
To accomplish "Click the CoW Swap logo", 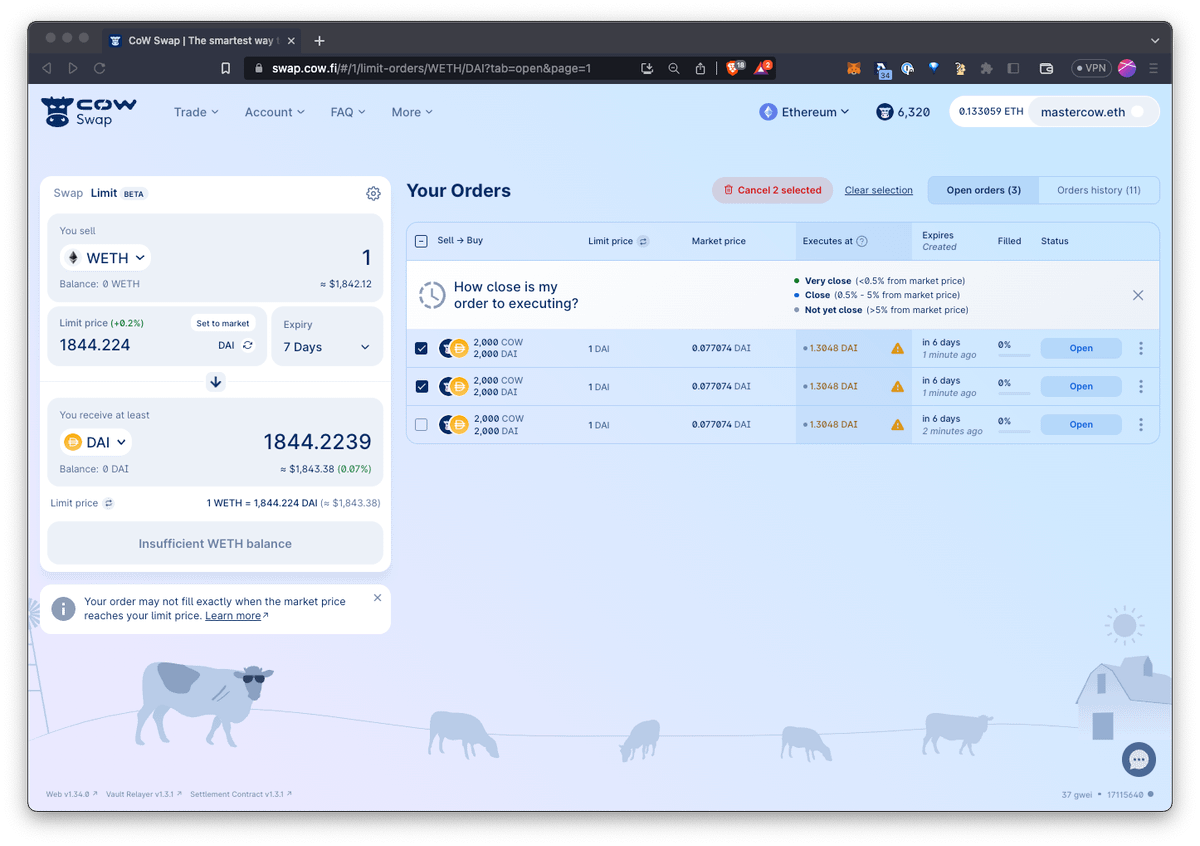I will [x=88, y=112].
